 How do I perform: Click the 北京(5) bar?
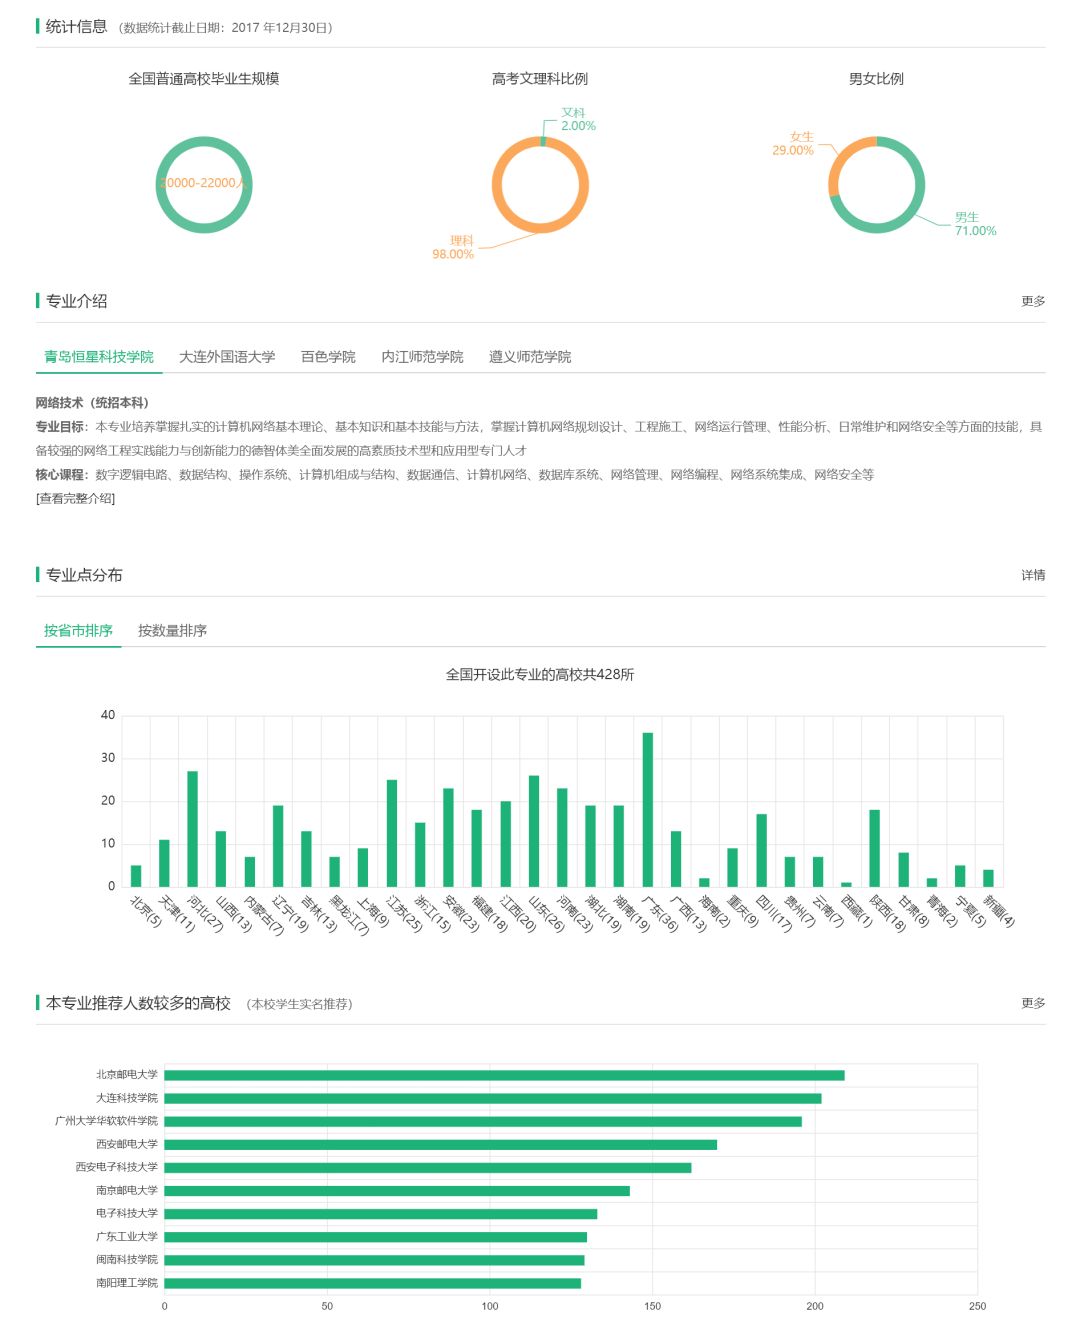pos(136,876)
